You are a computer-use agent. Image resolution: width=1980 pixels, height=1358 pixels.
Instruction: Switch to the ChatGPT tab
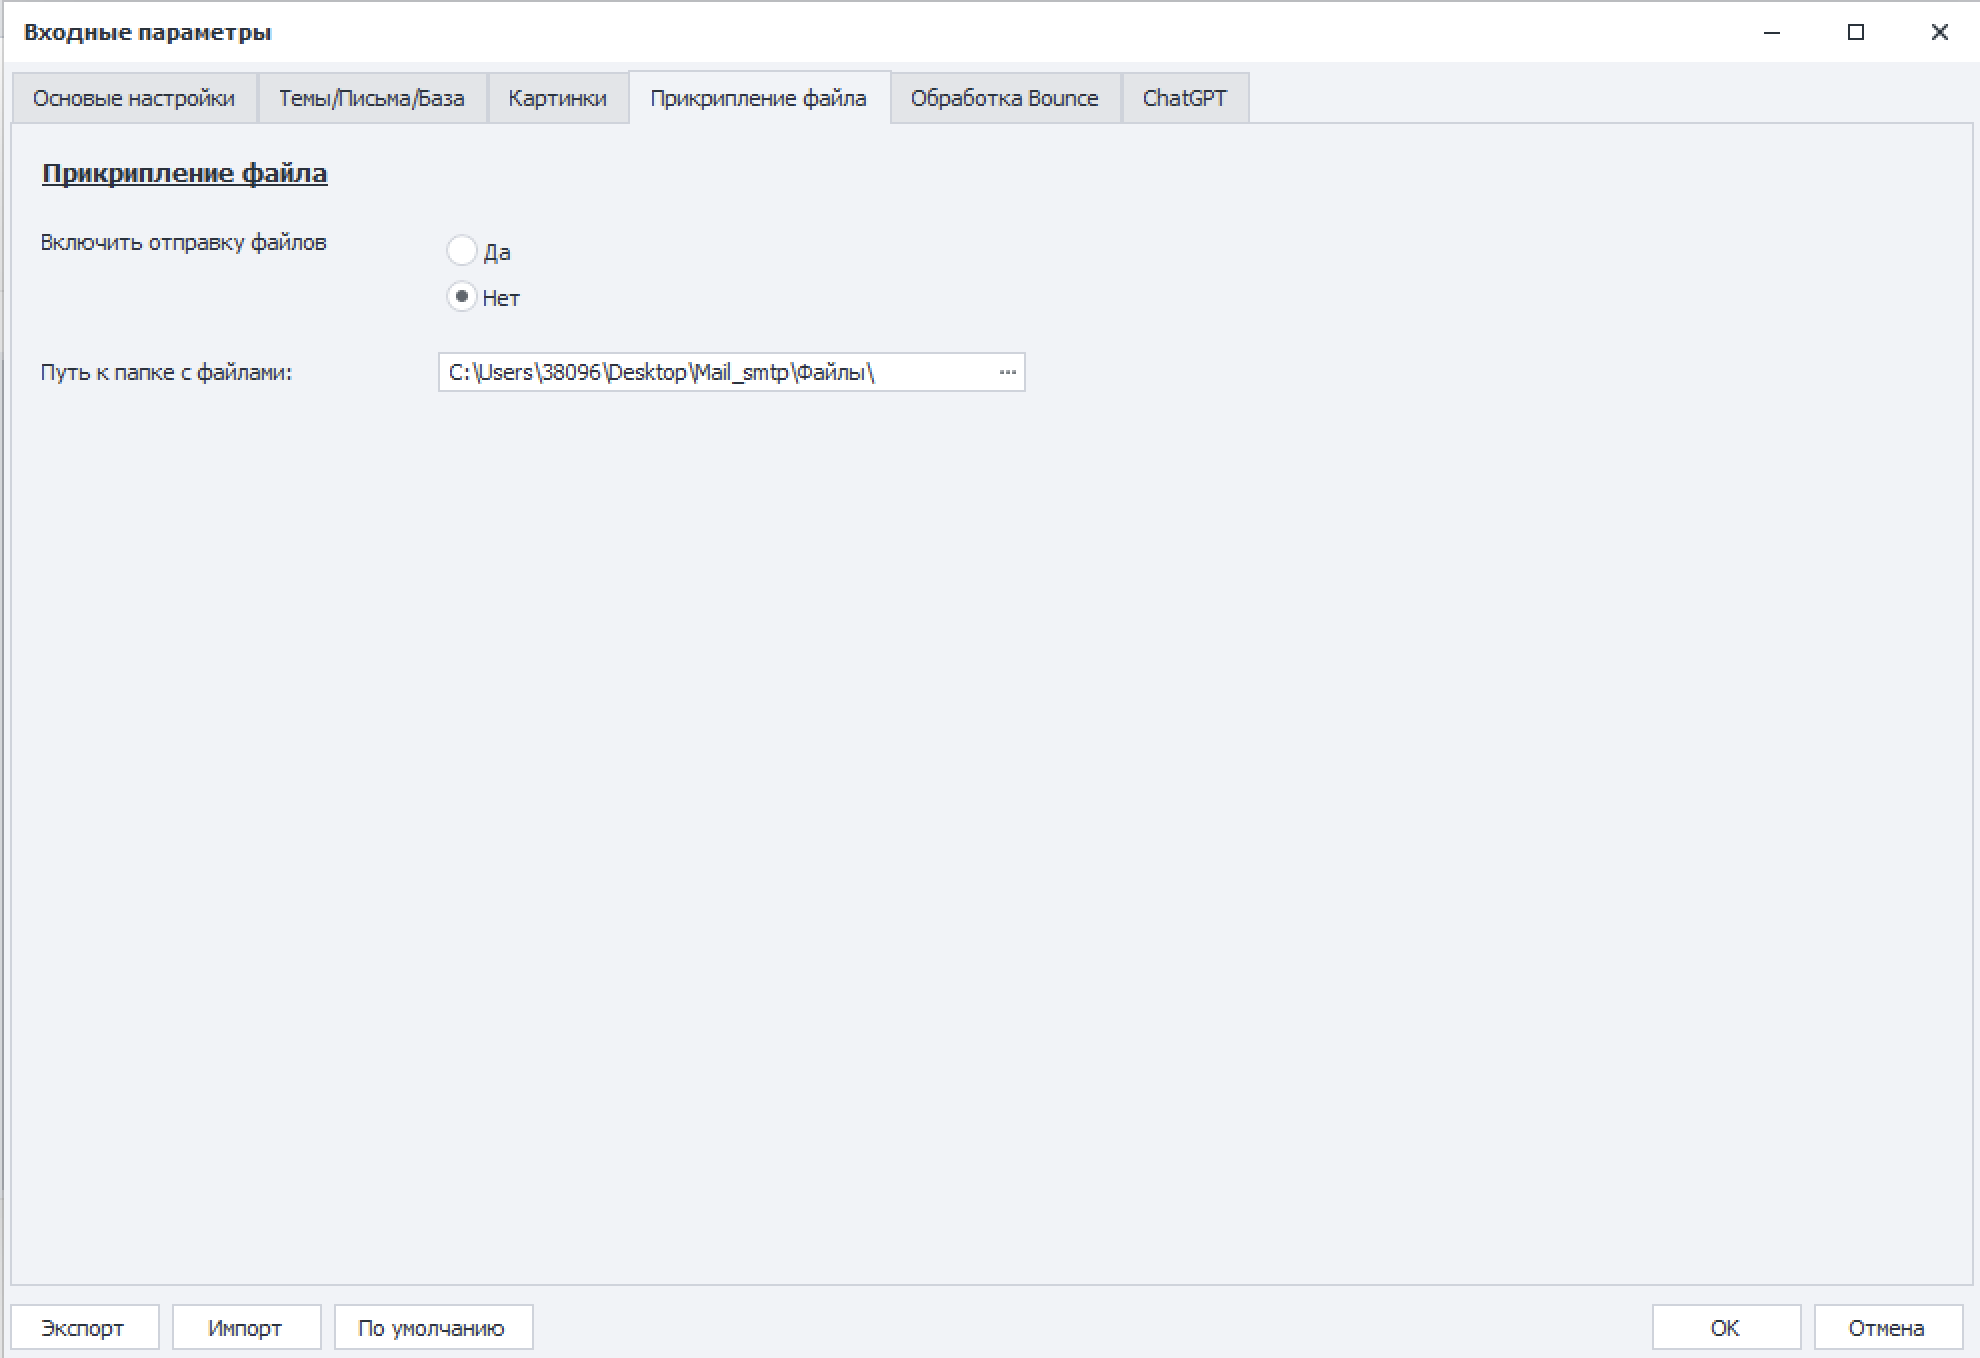[x=1184, y=98]
